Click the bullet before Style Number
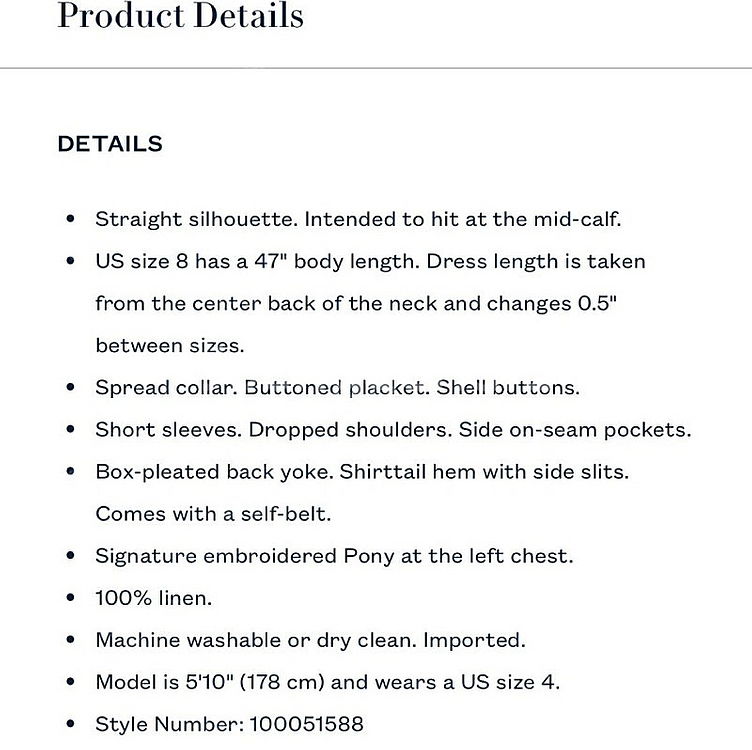This screenshot has height=750, width=752. pos(70,724)
